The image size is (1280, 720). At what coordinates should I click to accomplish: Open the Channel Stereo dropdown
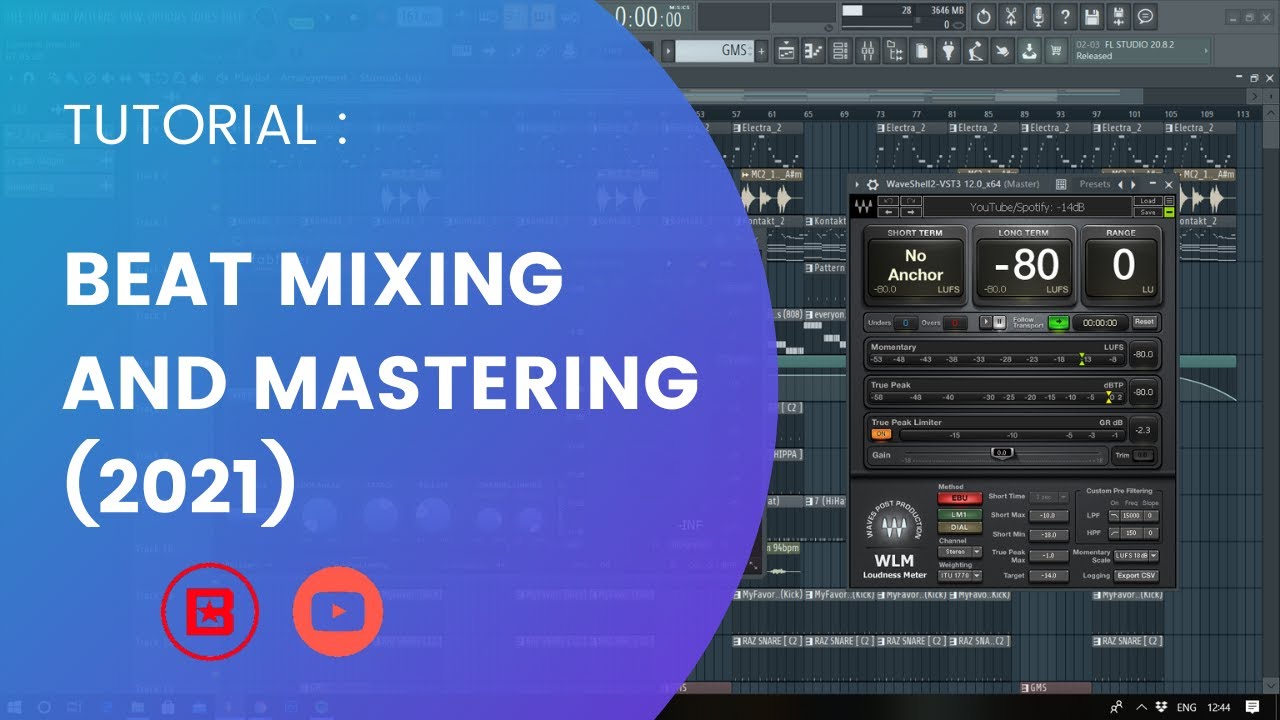[x=960, y=552]
